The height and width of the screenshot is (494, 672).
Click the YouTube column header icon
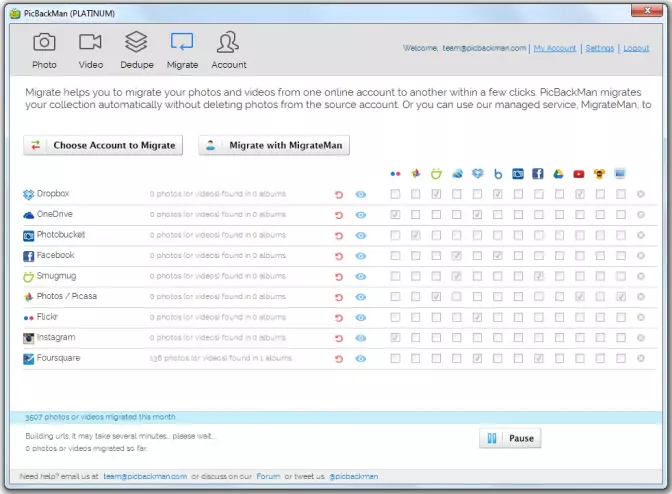coord(579,174)
